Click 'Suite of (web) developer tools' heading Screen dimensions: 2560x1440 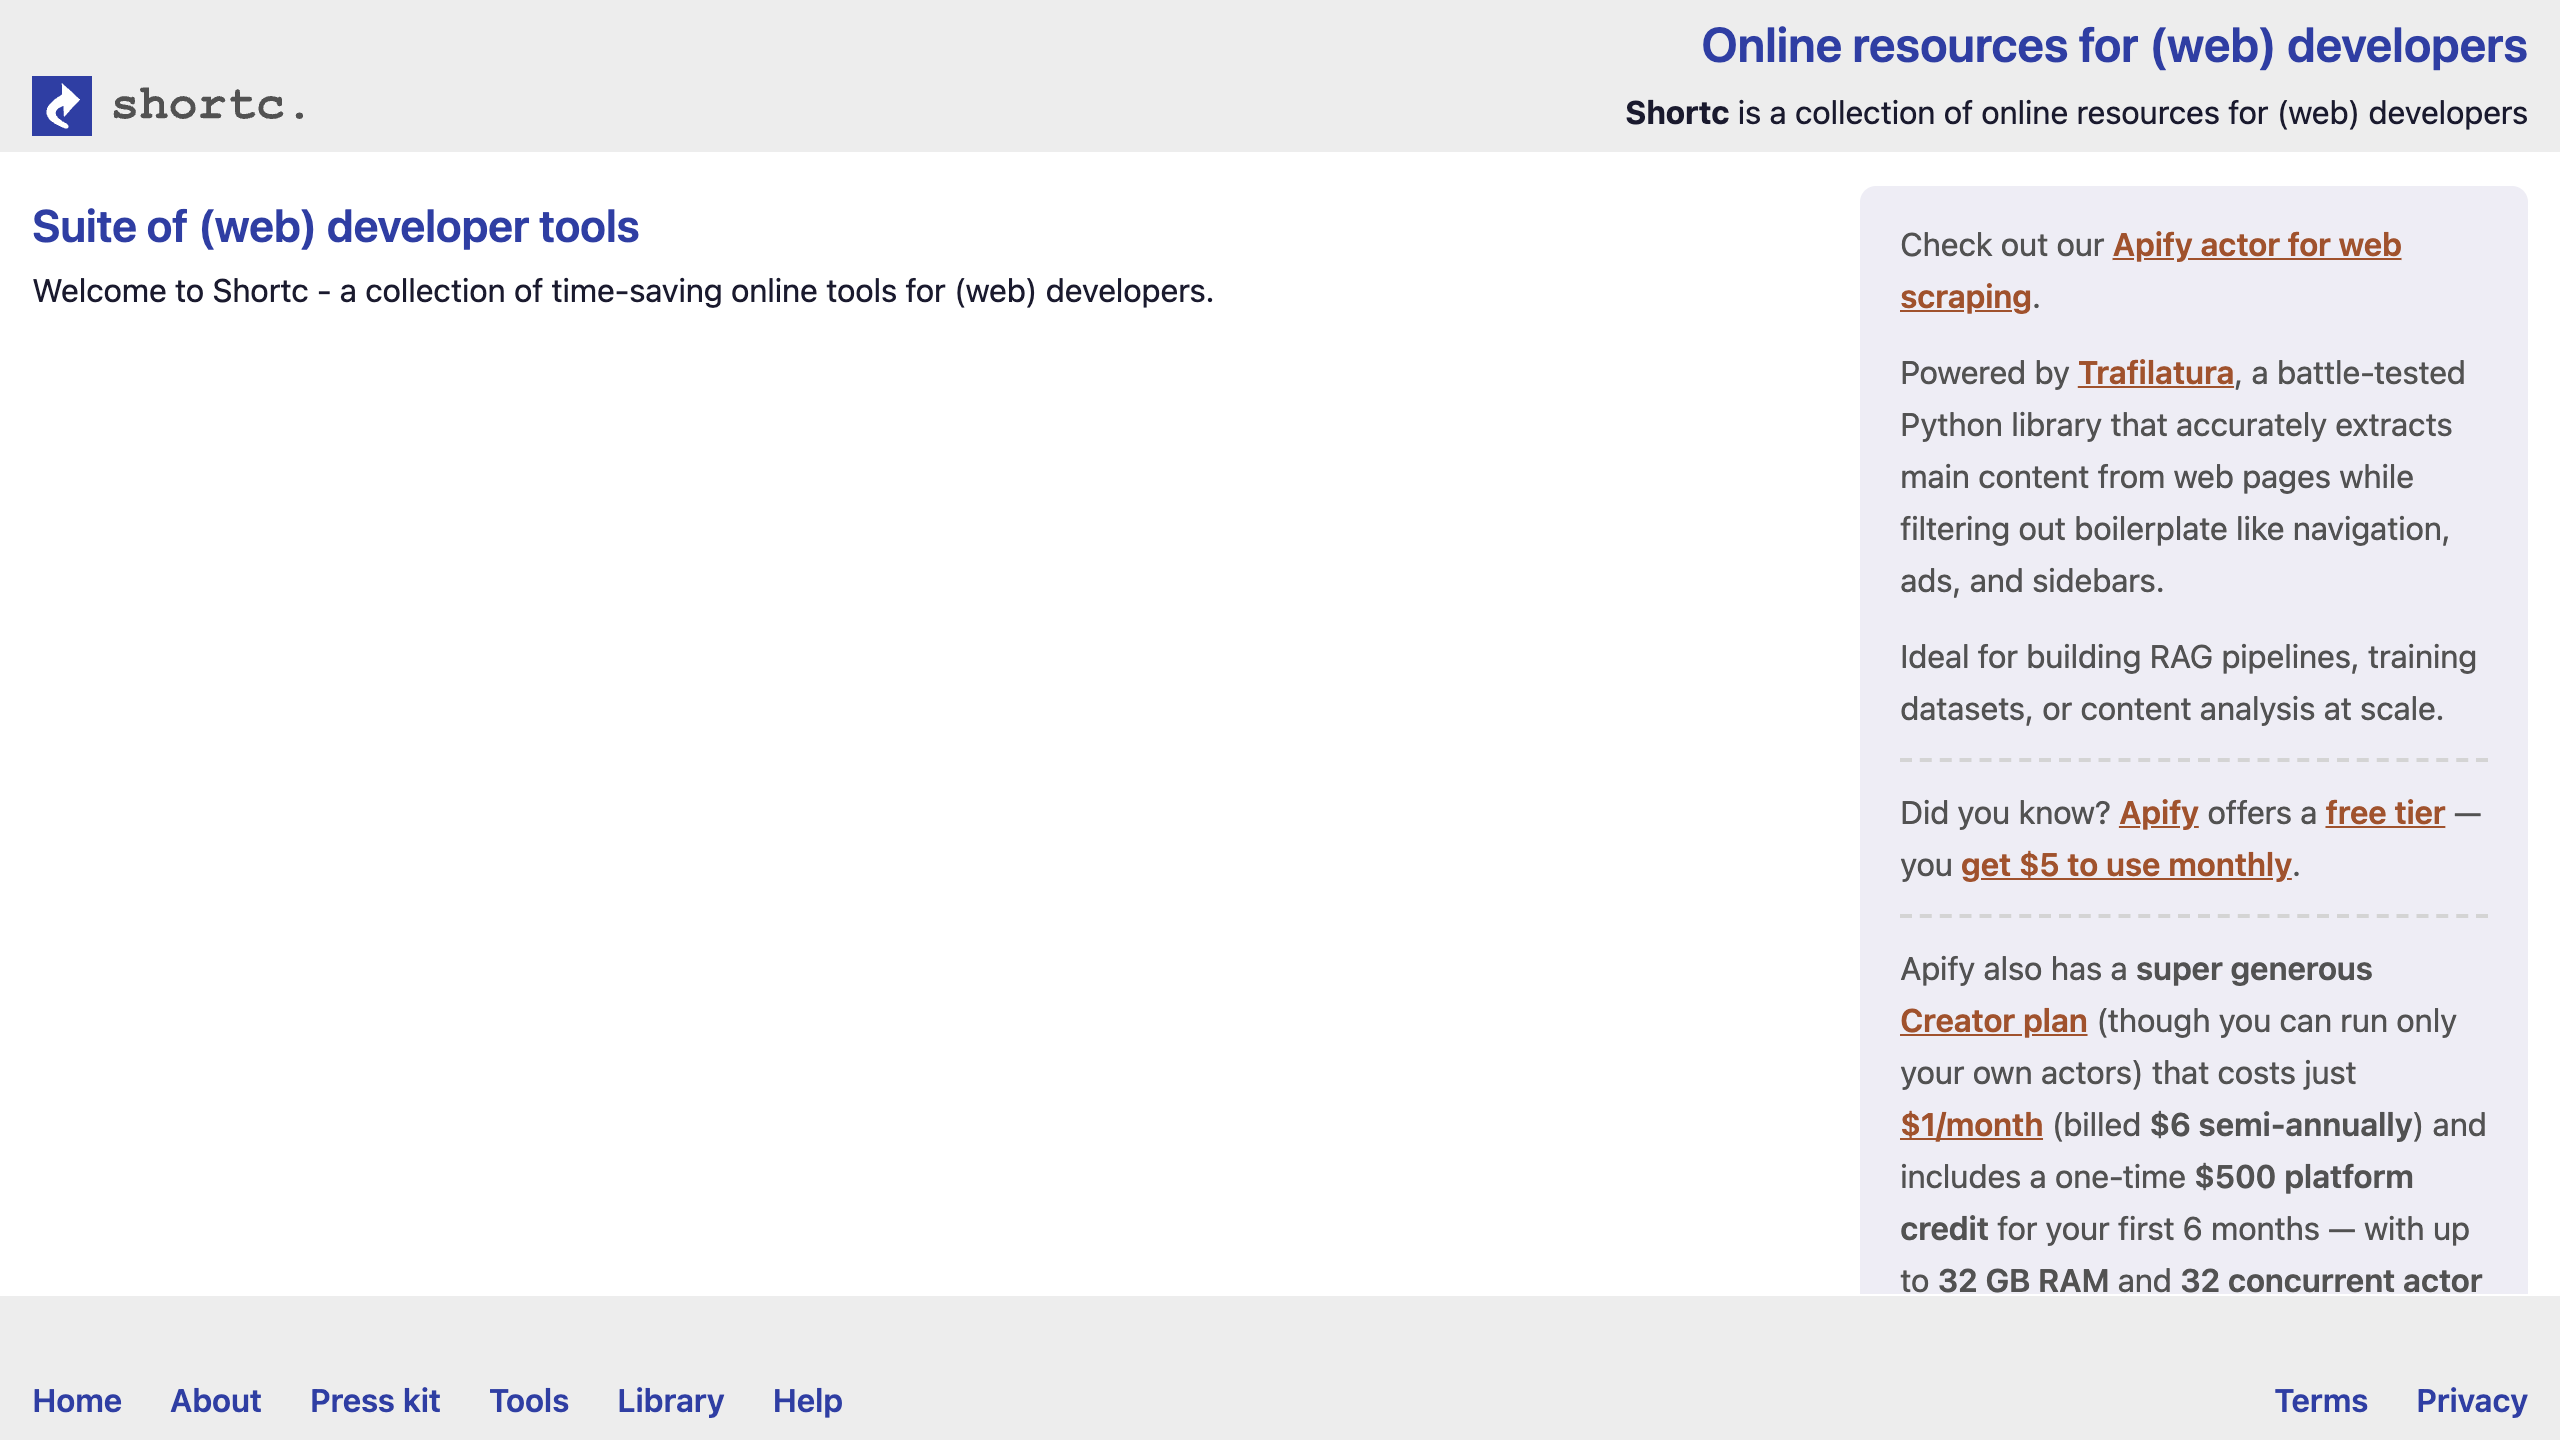(335, 227)
